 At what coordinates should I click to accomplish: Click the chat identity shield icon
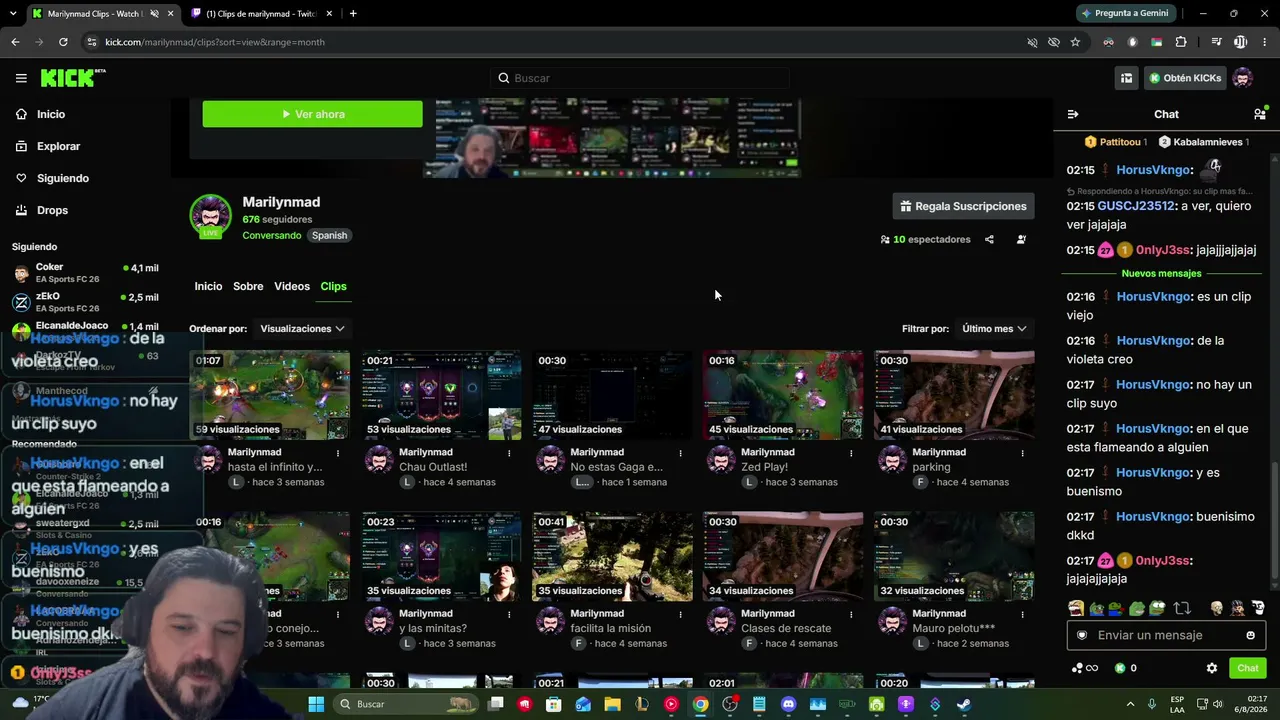(x=1081, y=635)
